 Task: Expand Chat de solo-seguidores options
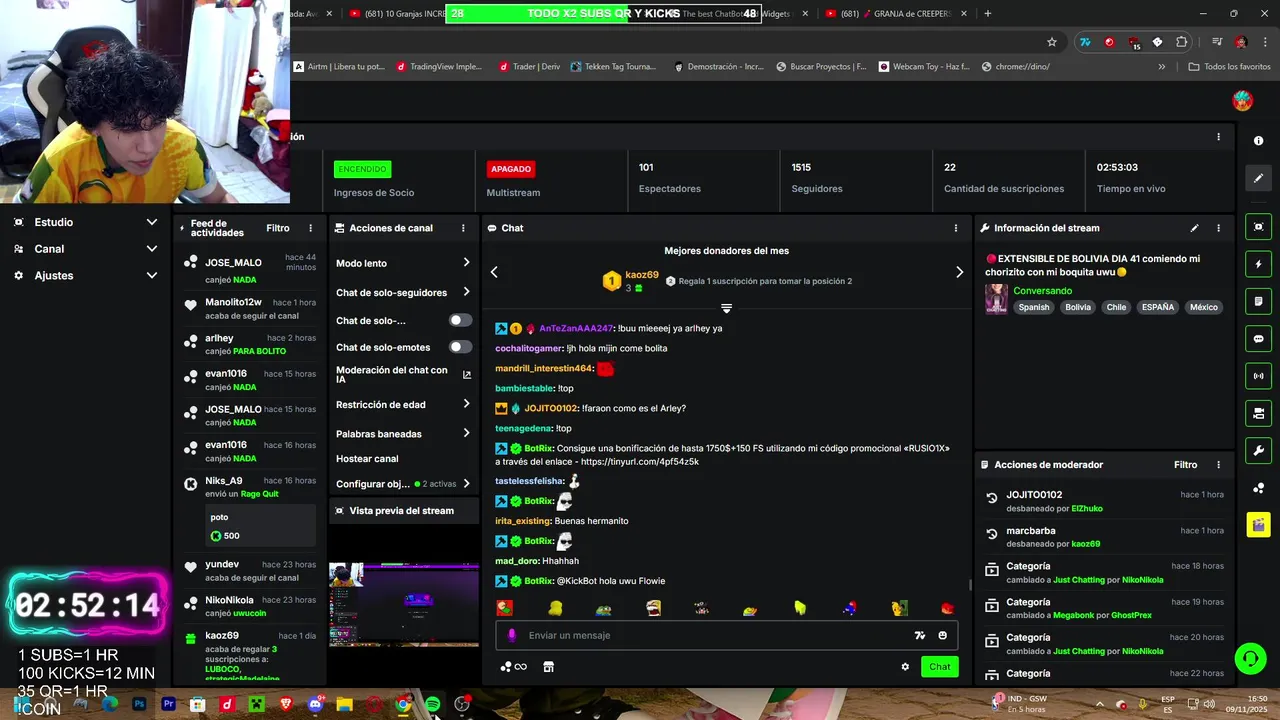pos(403,293)
